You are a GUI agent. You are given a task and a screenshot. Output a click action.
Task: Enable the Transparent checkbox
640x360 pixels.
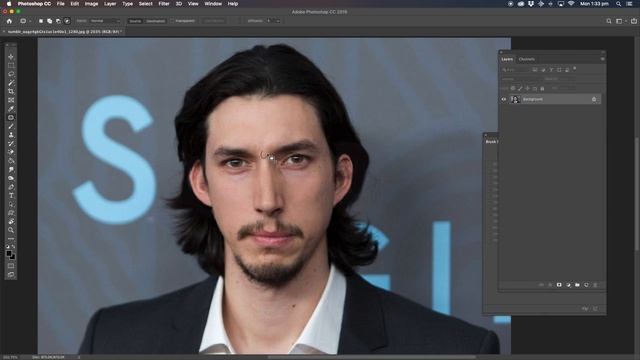[172, 20]
